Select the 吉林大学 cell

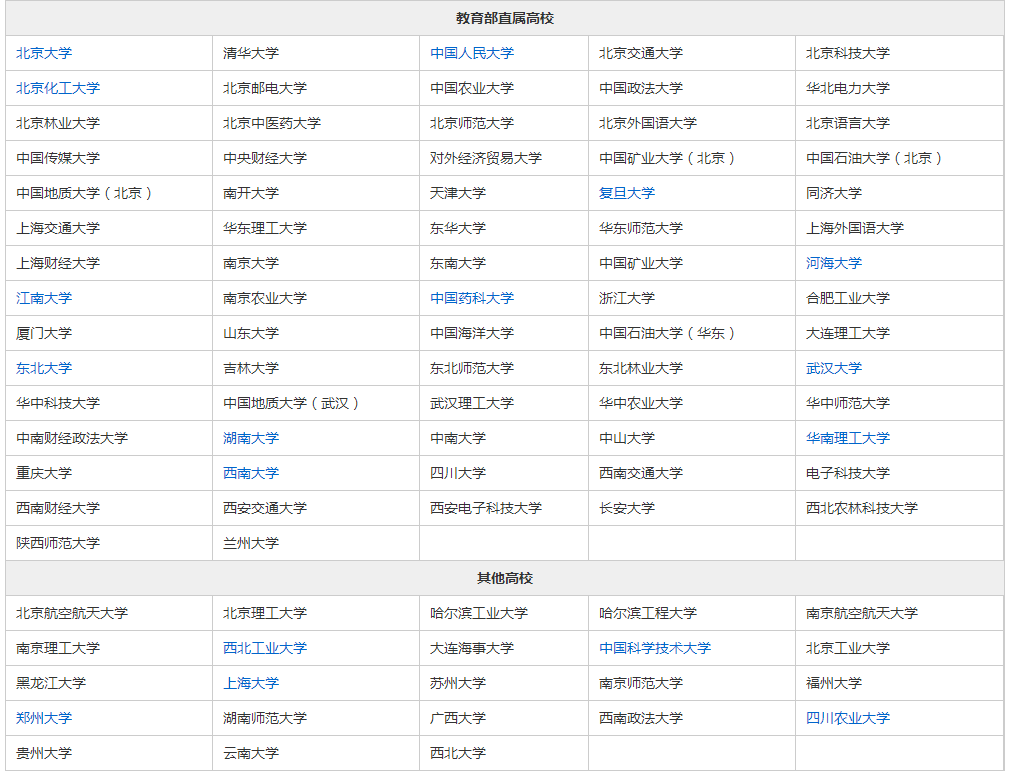(316, 368)
